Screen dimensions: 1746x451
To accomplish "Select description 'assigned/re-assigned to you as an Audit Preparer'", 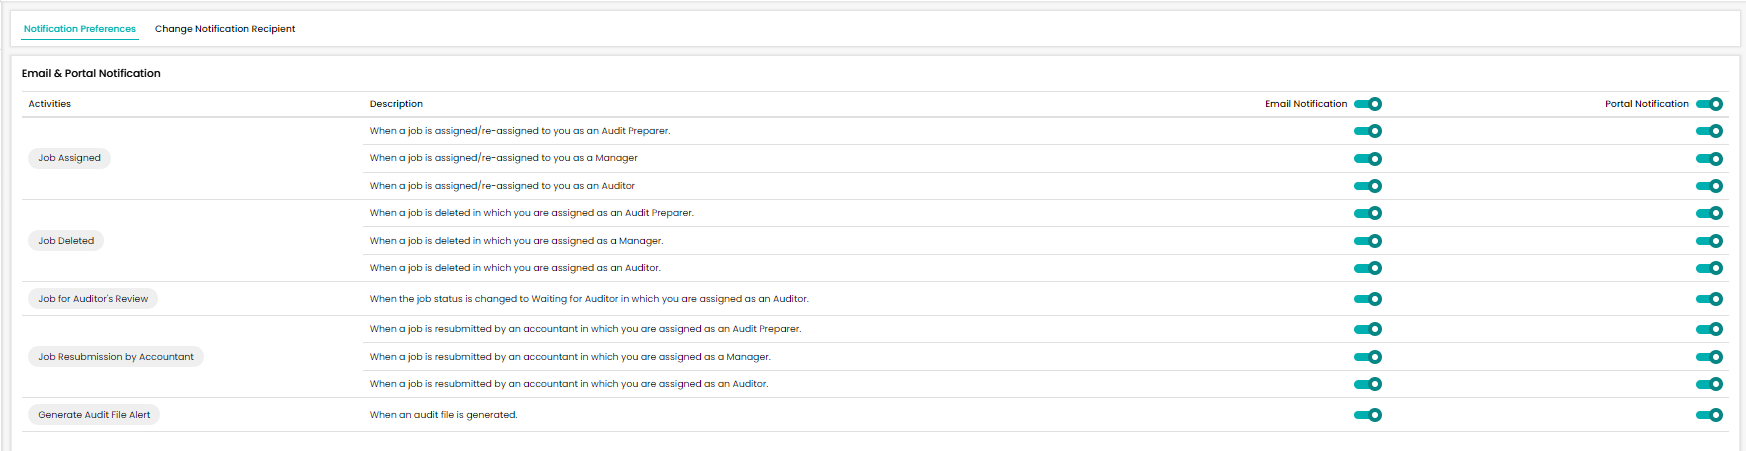I will tap(520, 131).
